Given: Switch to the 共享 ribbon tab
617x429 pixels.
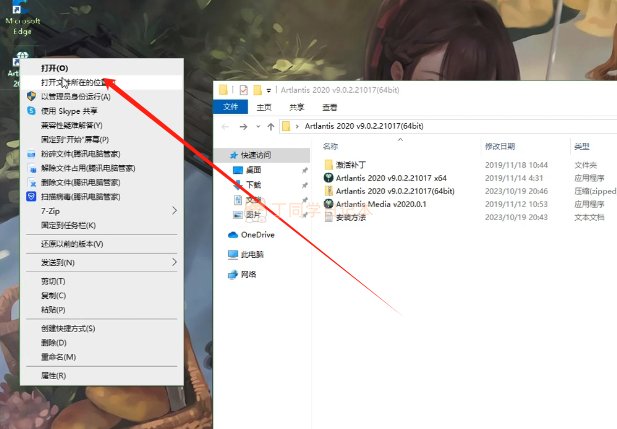Looking at the screenshot, I should click(296, 107).
